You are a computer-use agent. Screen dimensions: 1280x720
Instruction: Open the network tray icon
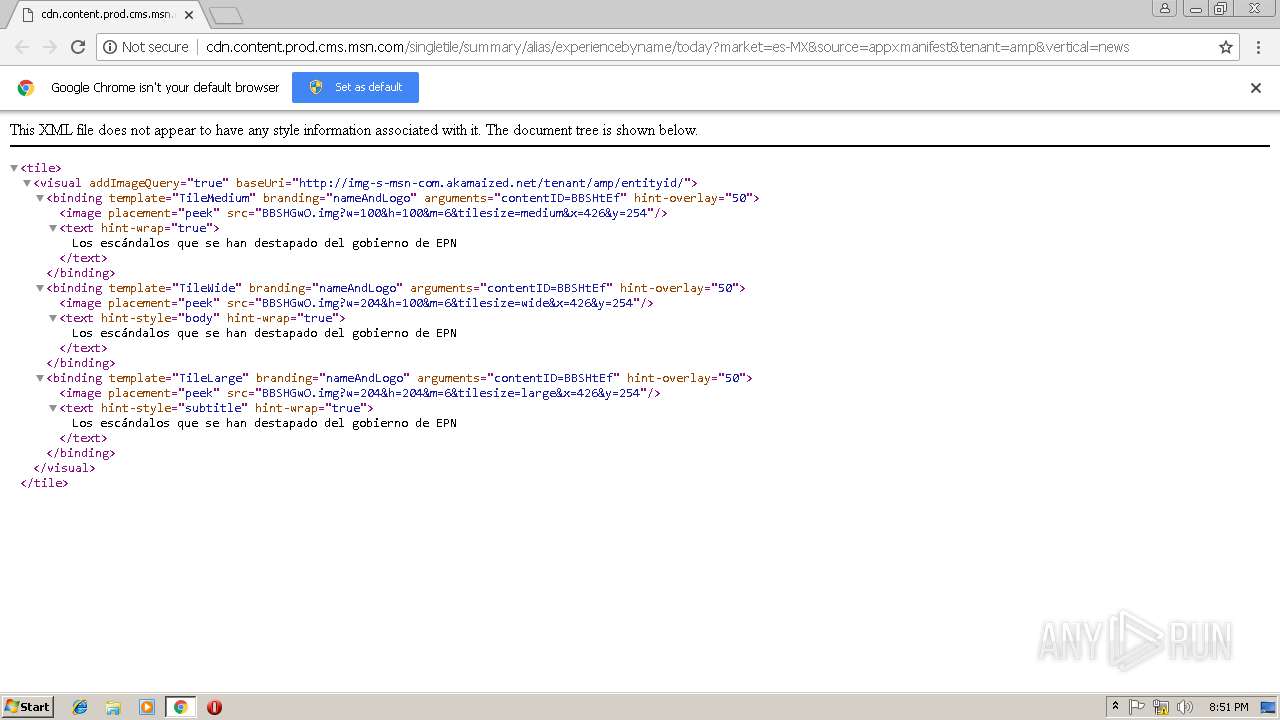click(1161, 707)
